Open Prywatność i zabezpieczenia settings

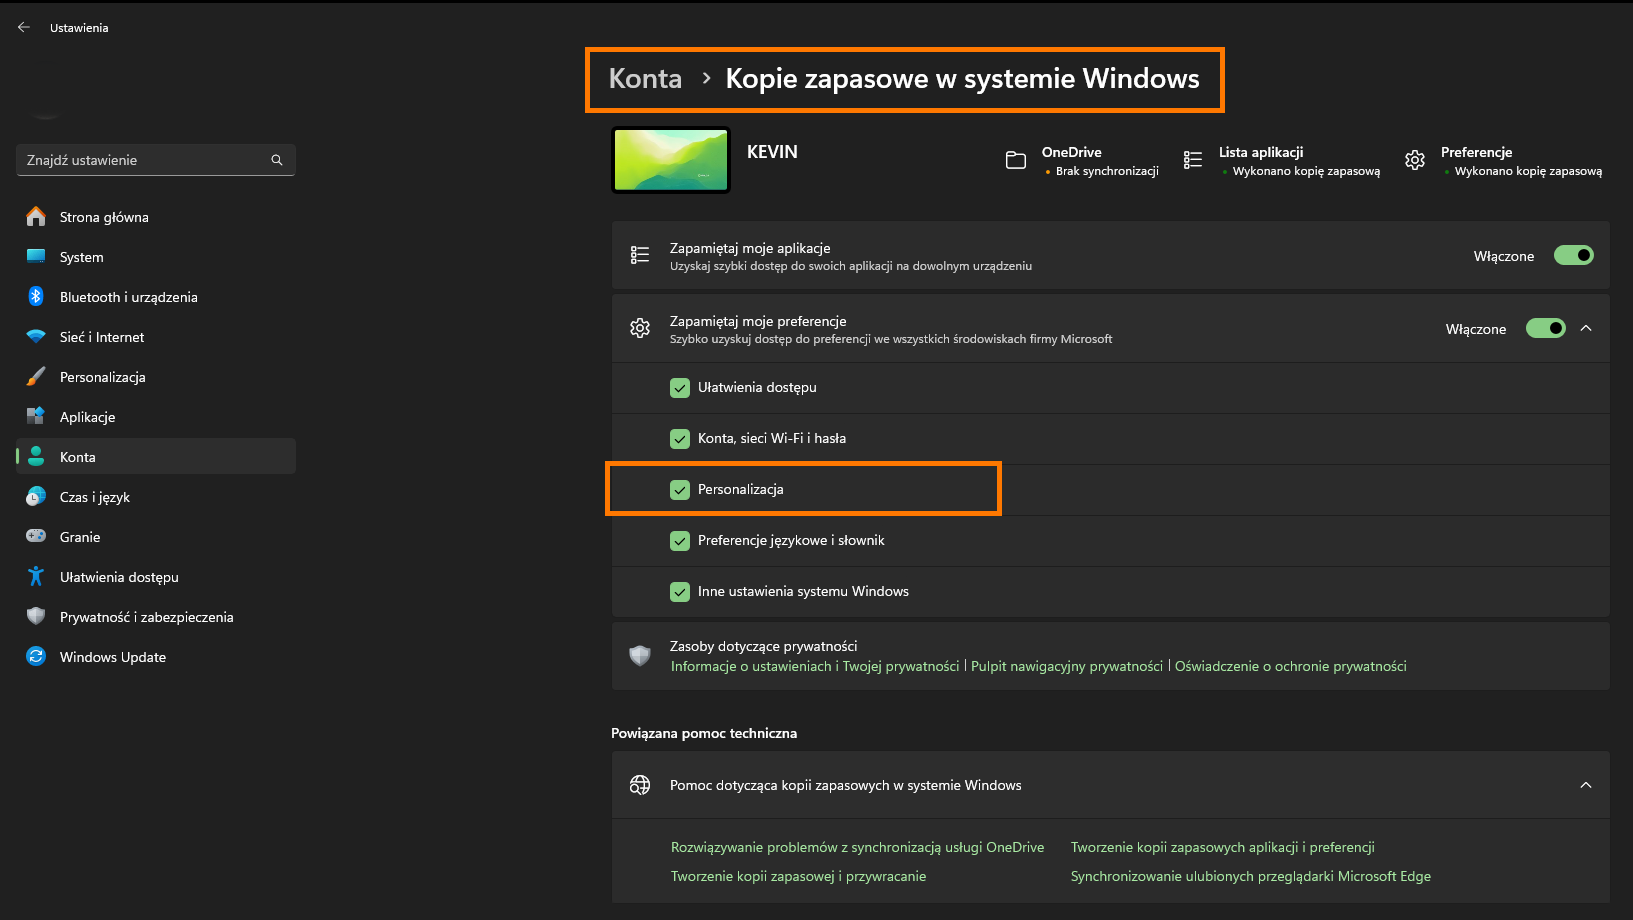point(156,617)
